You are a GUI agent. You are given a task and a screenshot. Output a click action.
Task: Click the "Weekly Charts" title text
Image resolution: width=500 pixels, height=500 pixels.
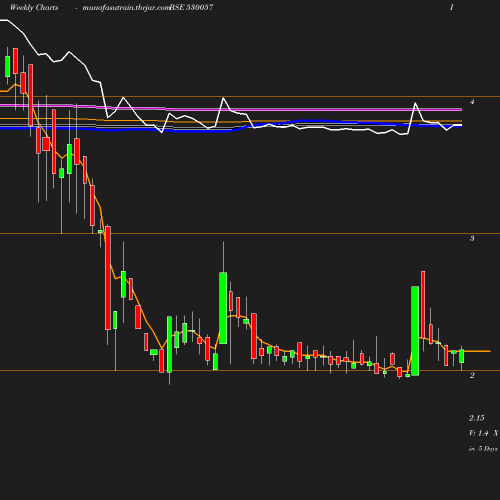(34, 7)
